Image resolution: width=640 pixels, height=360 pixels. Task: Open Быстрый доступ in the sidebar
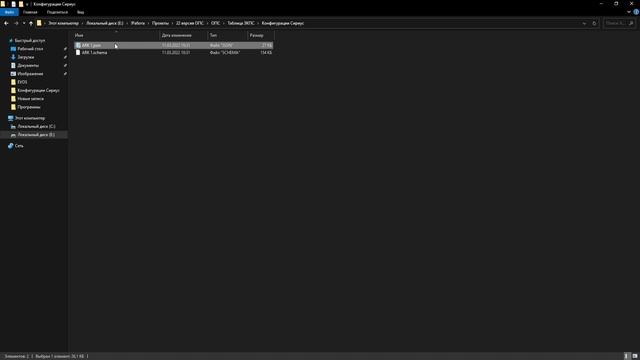(30, 41)
